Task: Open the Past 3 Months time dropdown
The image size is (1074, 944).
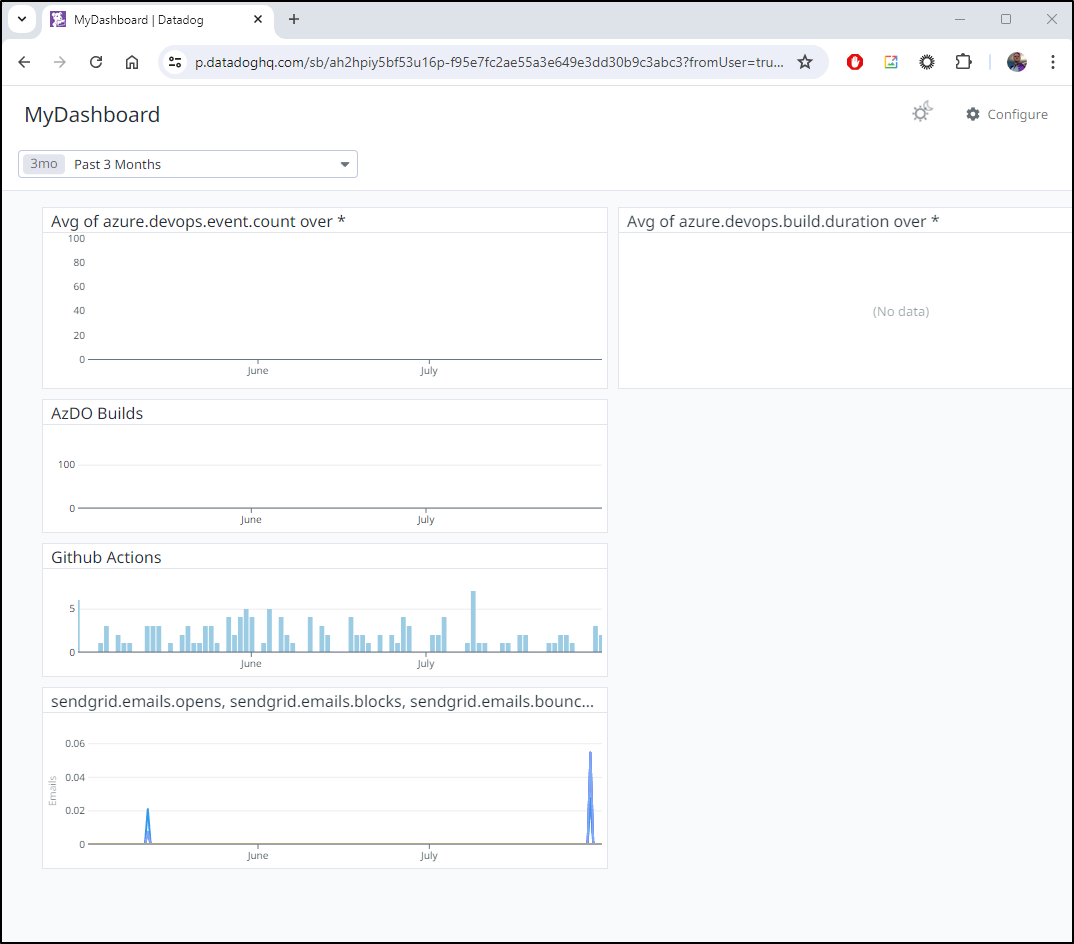Action: coord(188,164)
